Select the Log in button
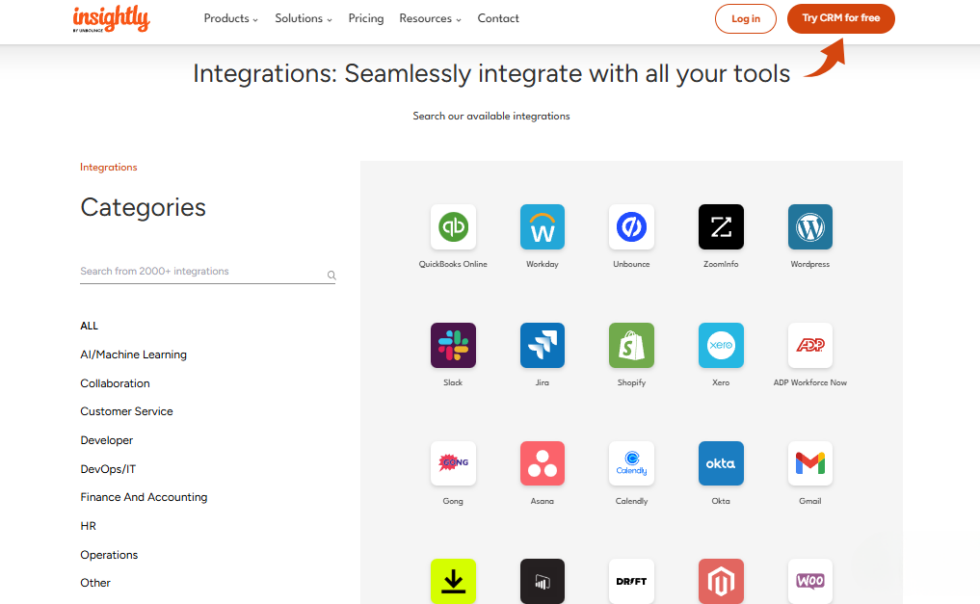The image size is (980, 604). (x=745, y=18)
